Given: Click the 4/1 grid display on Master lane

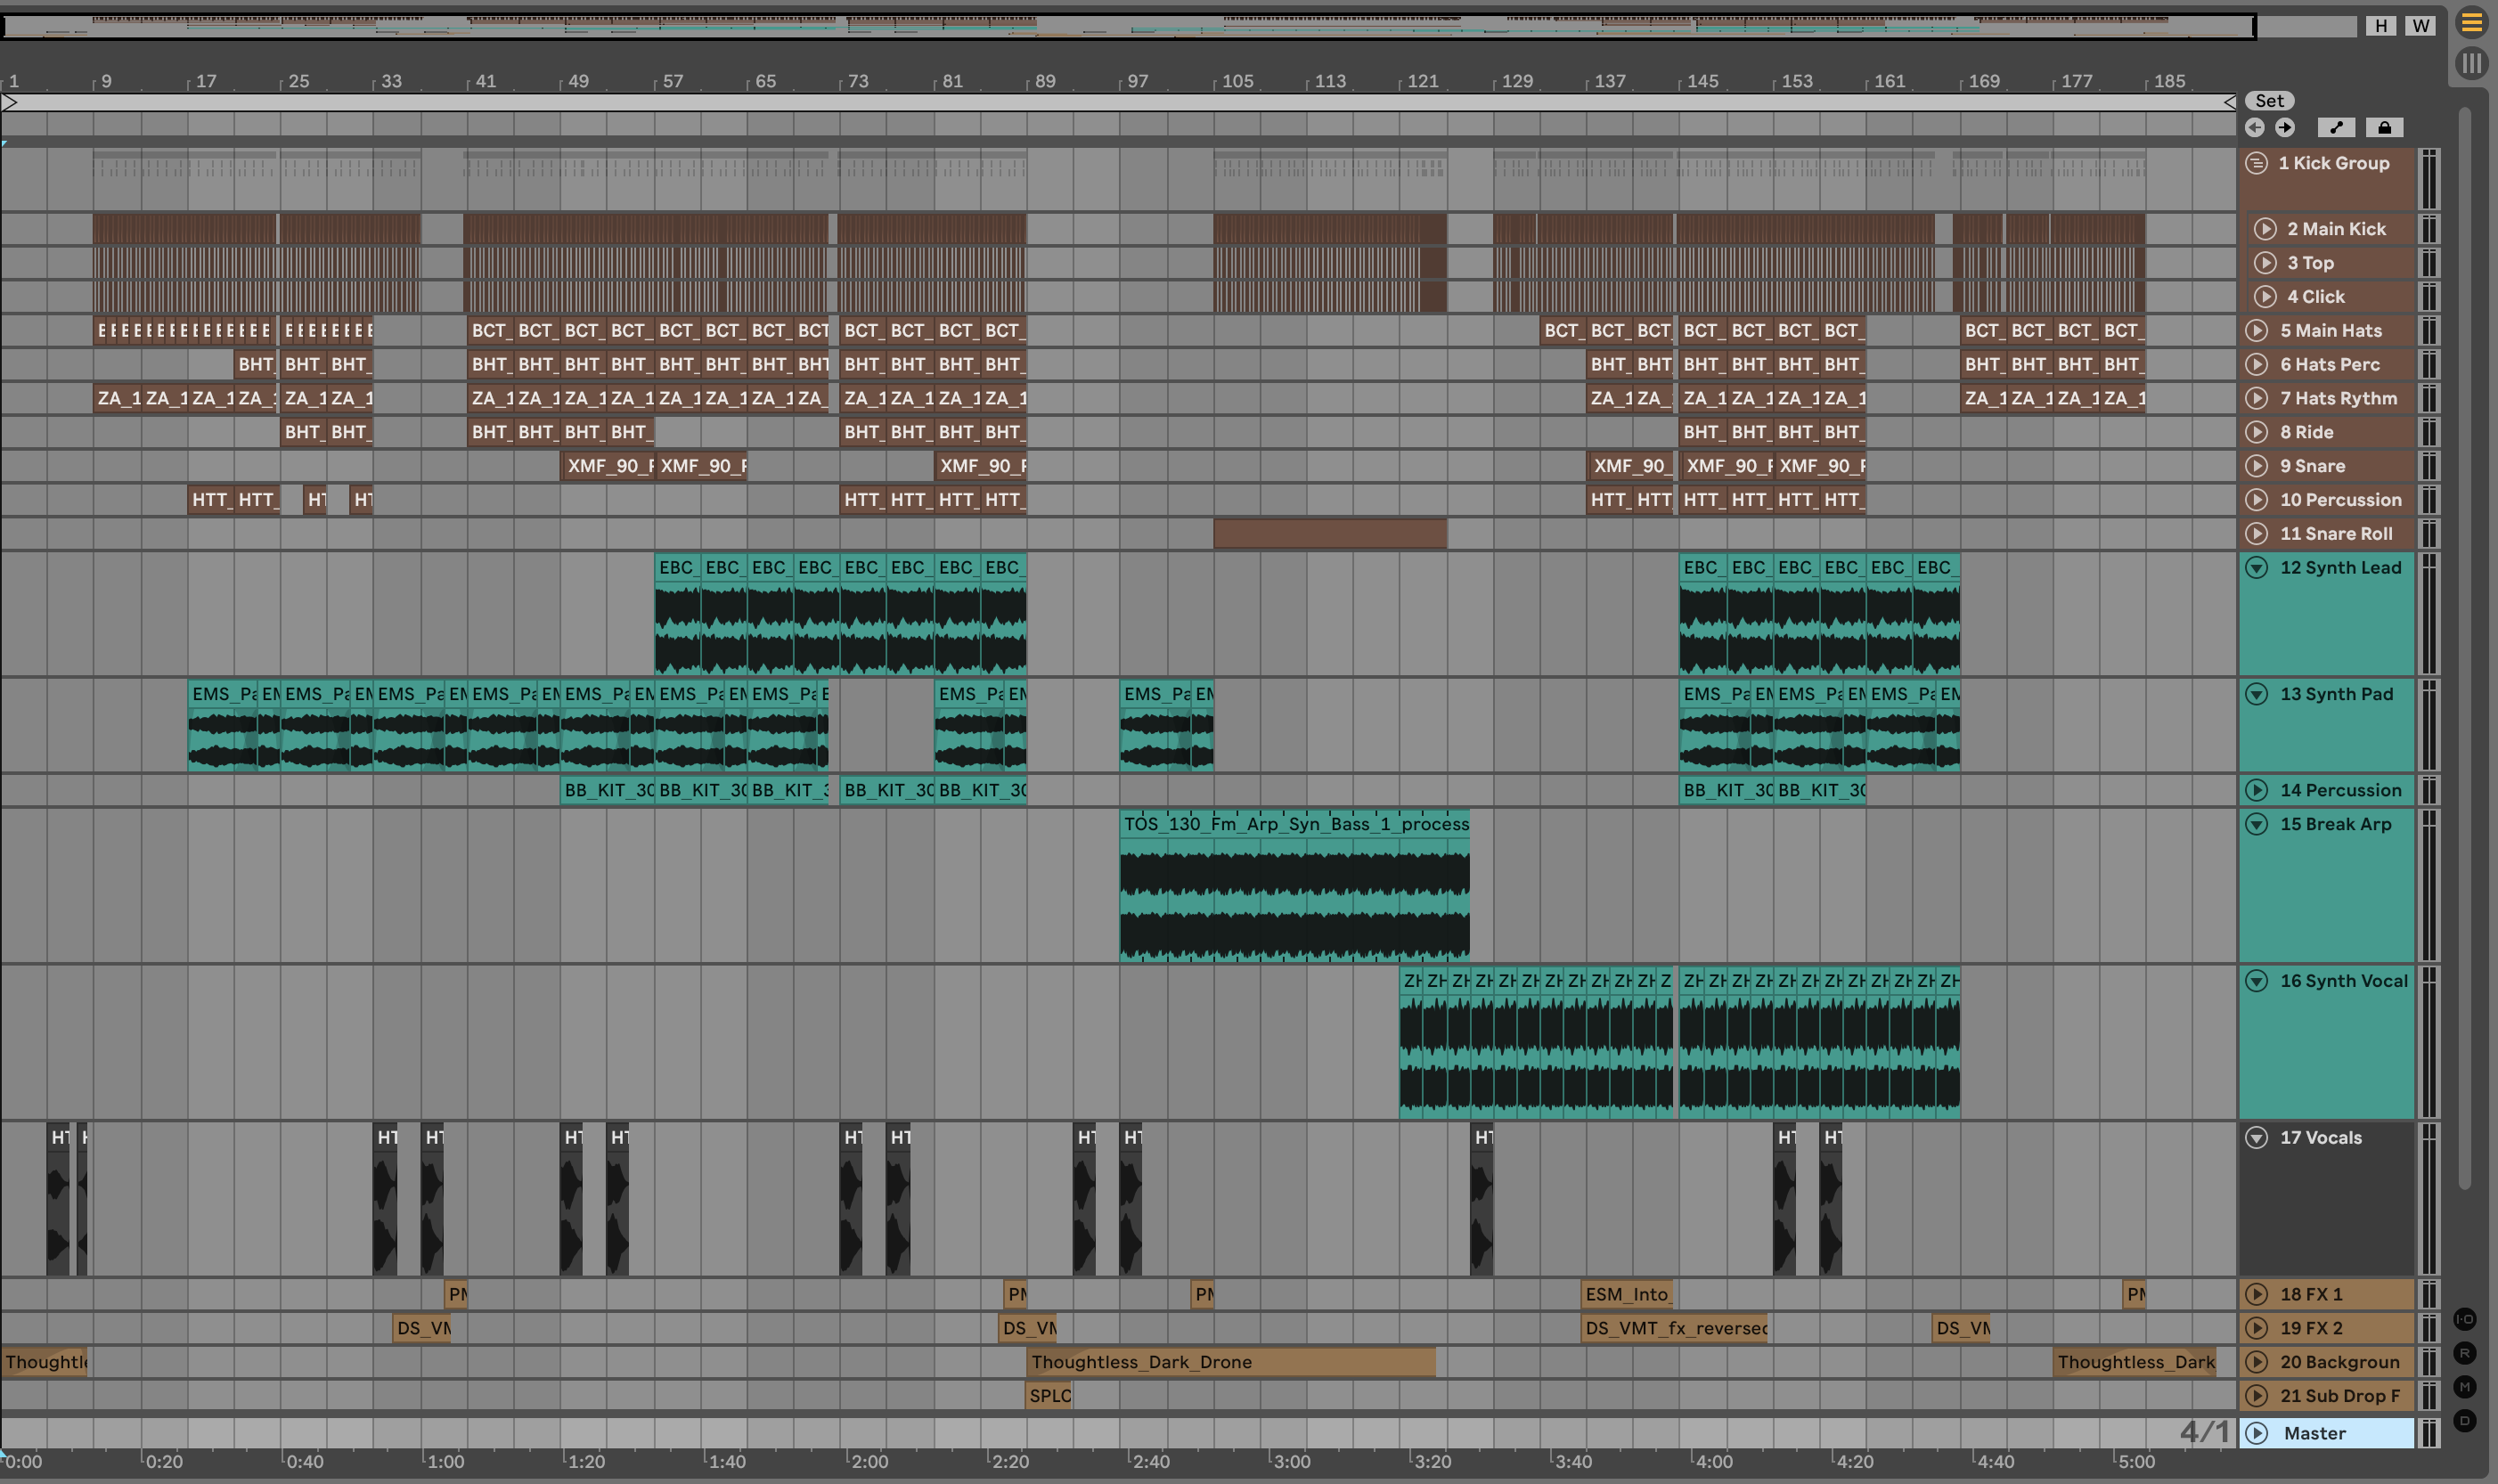Looking at the screenshot, I should 2204,1432.
